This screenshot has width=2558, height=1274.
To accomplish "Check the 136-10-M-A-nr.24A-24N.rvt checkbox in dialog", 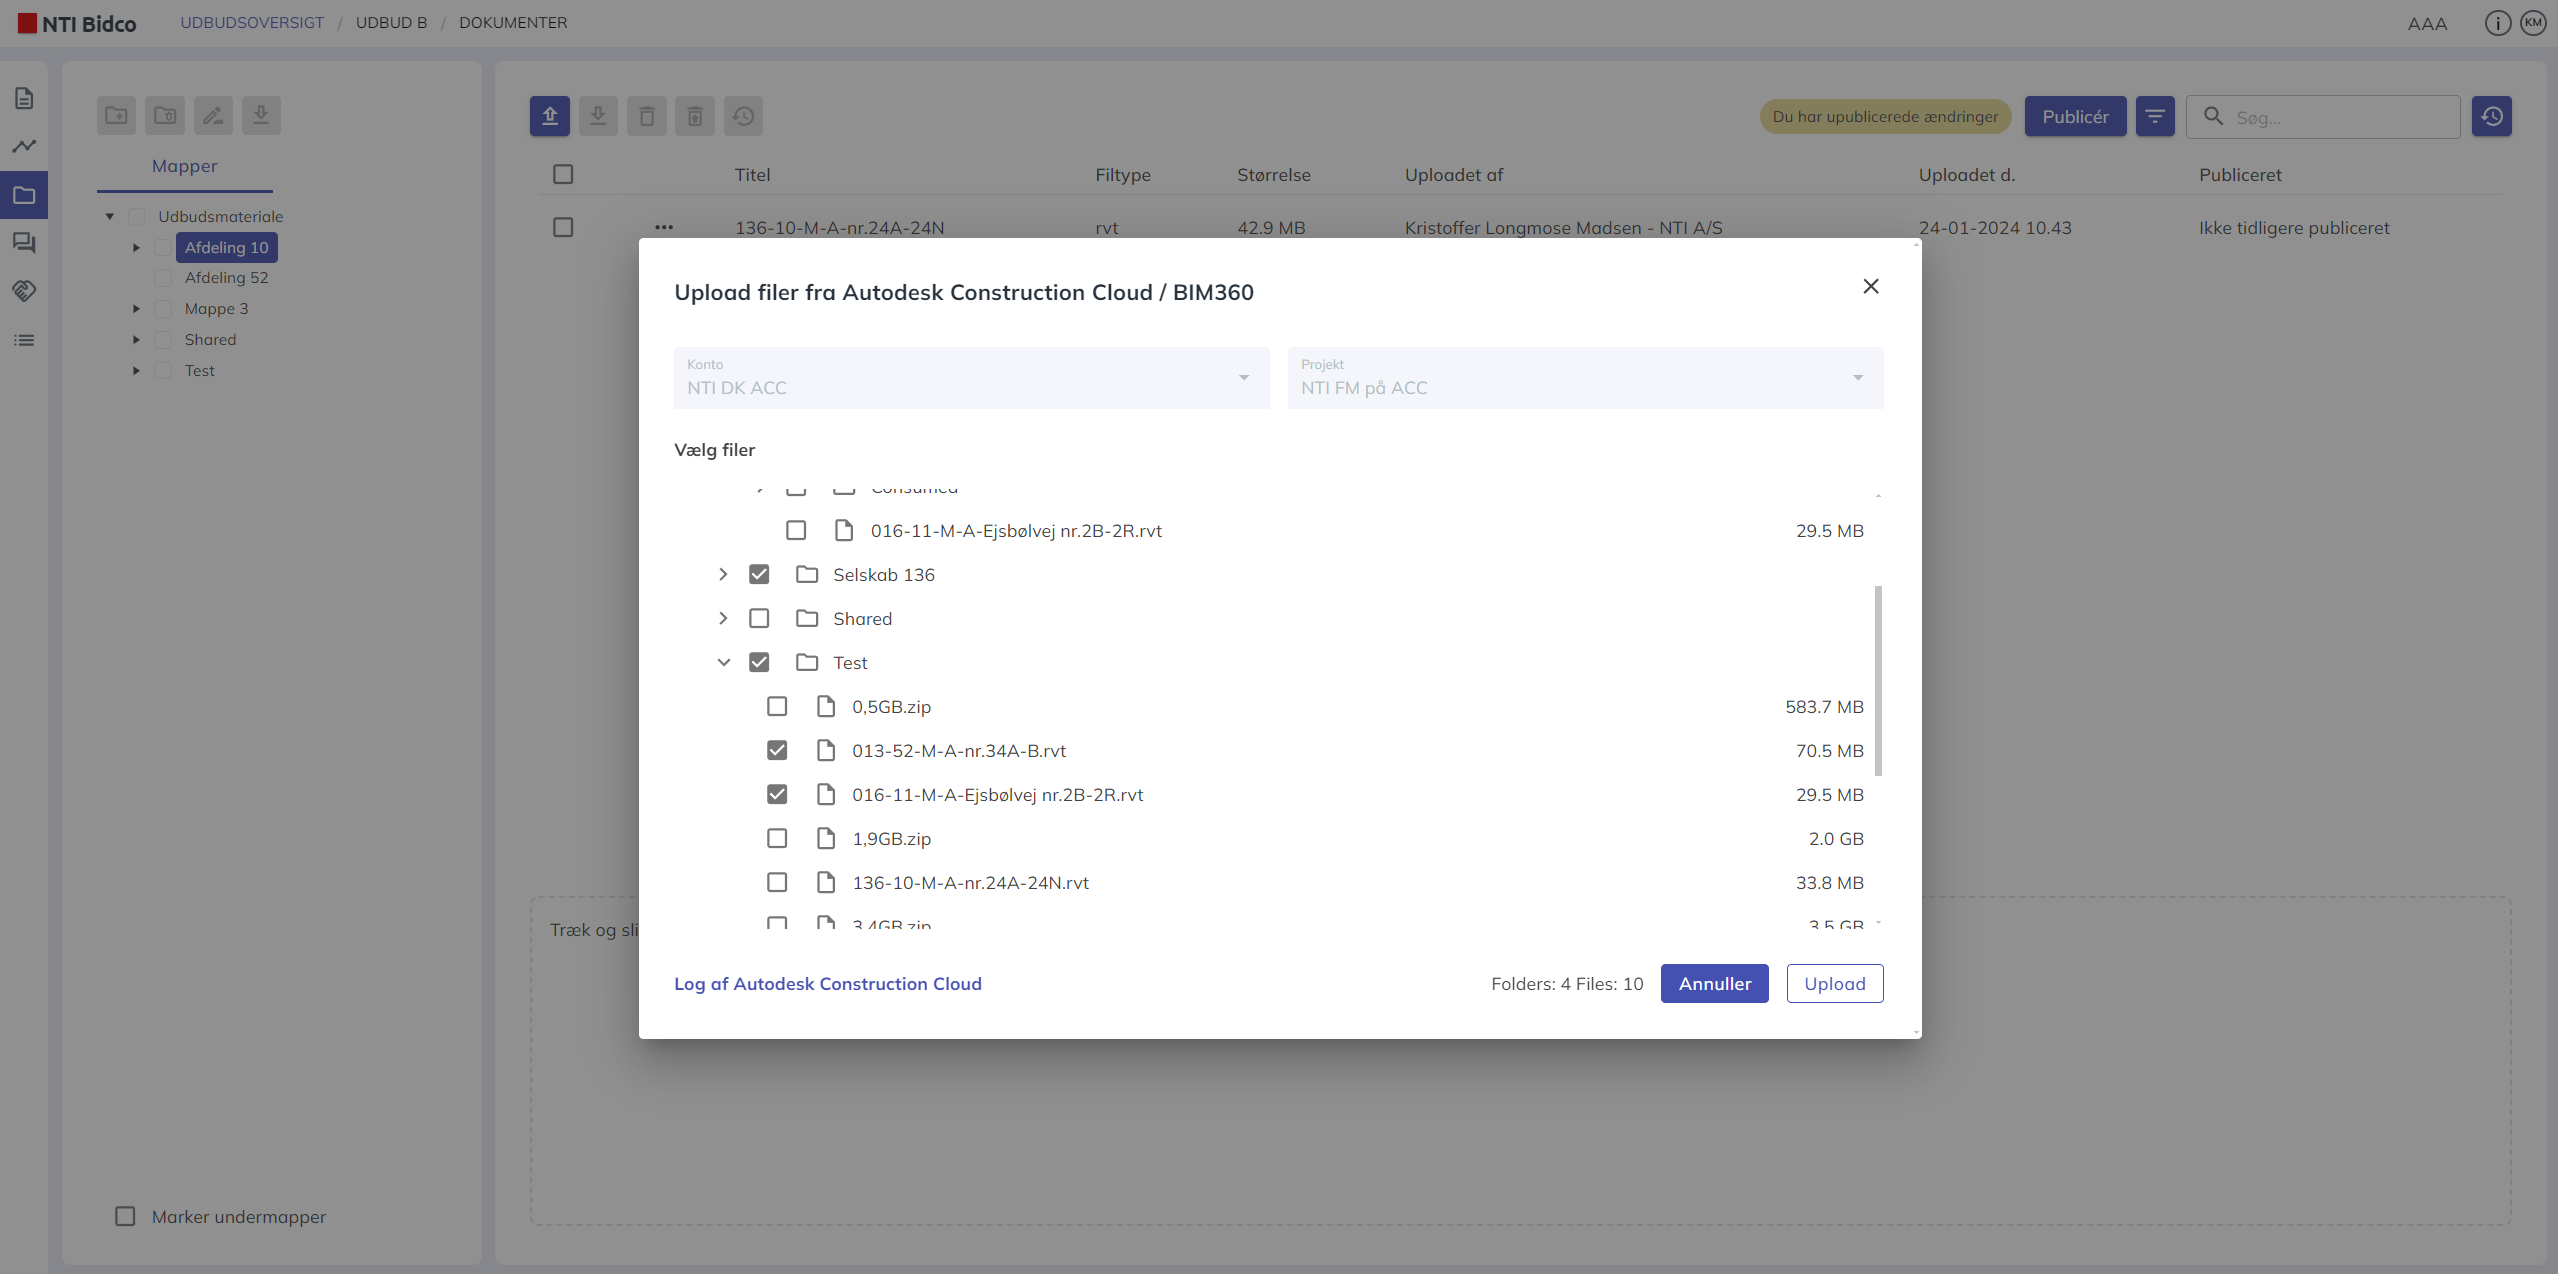I will pyautogui.click(x=777, y=882).
